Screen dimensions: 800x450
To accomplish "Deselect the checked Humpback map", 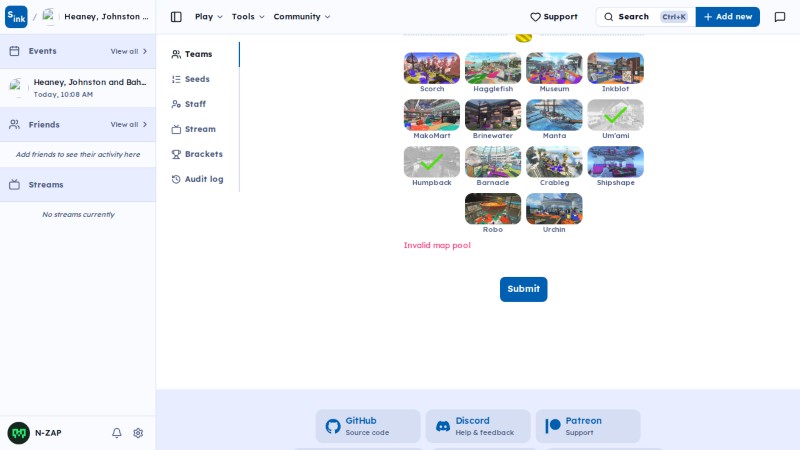I will click(432, 162).
